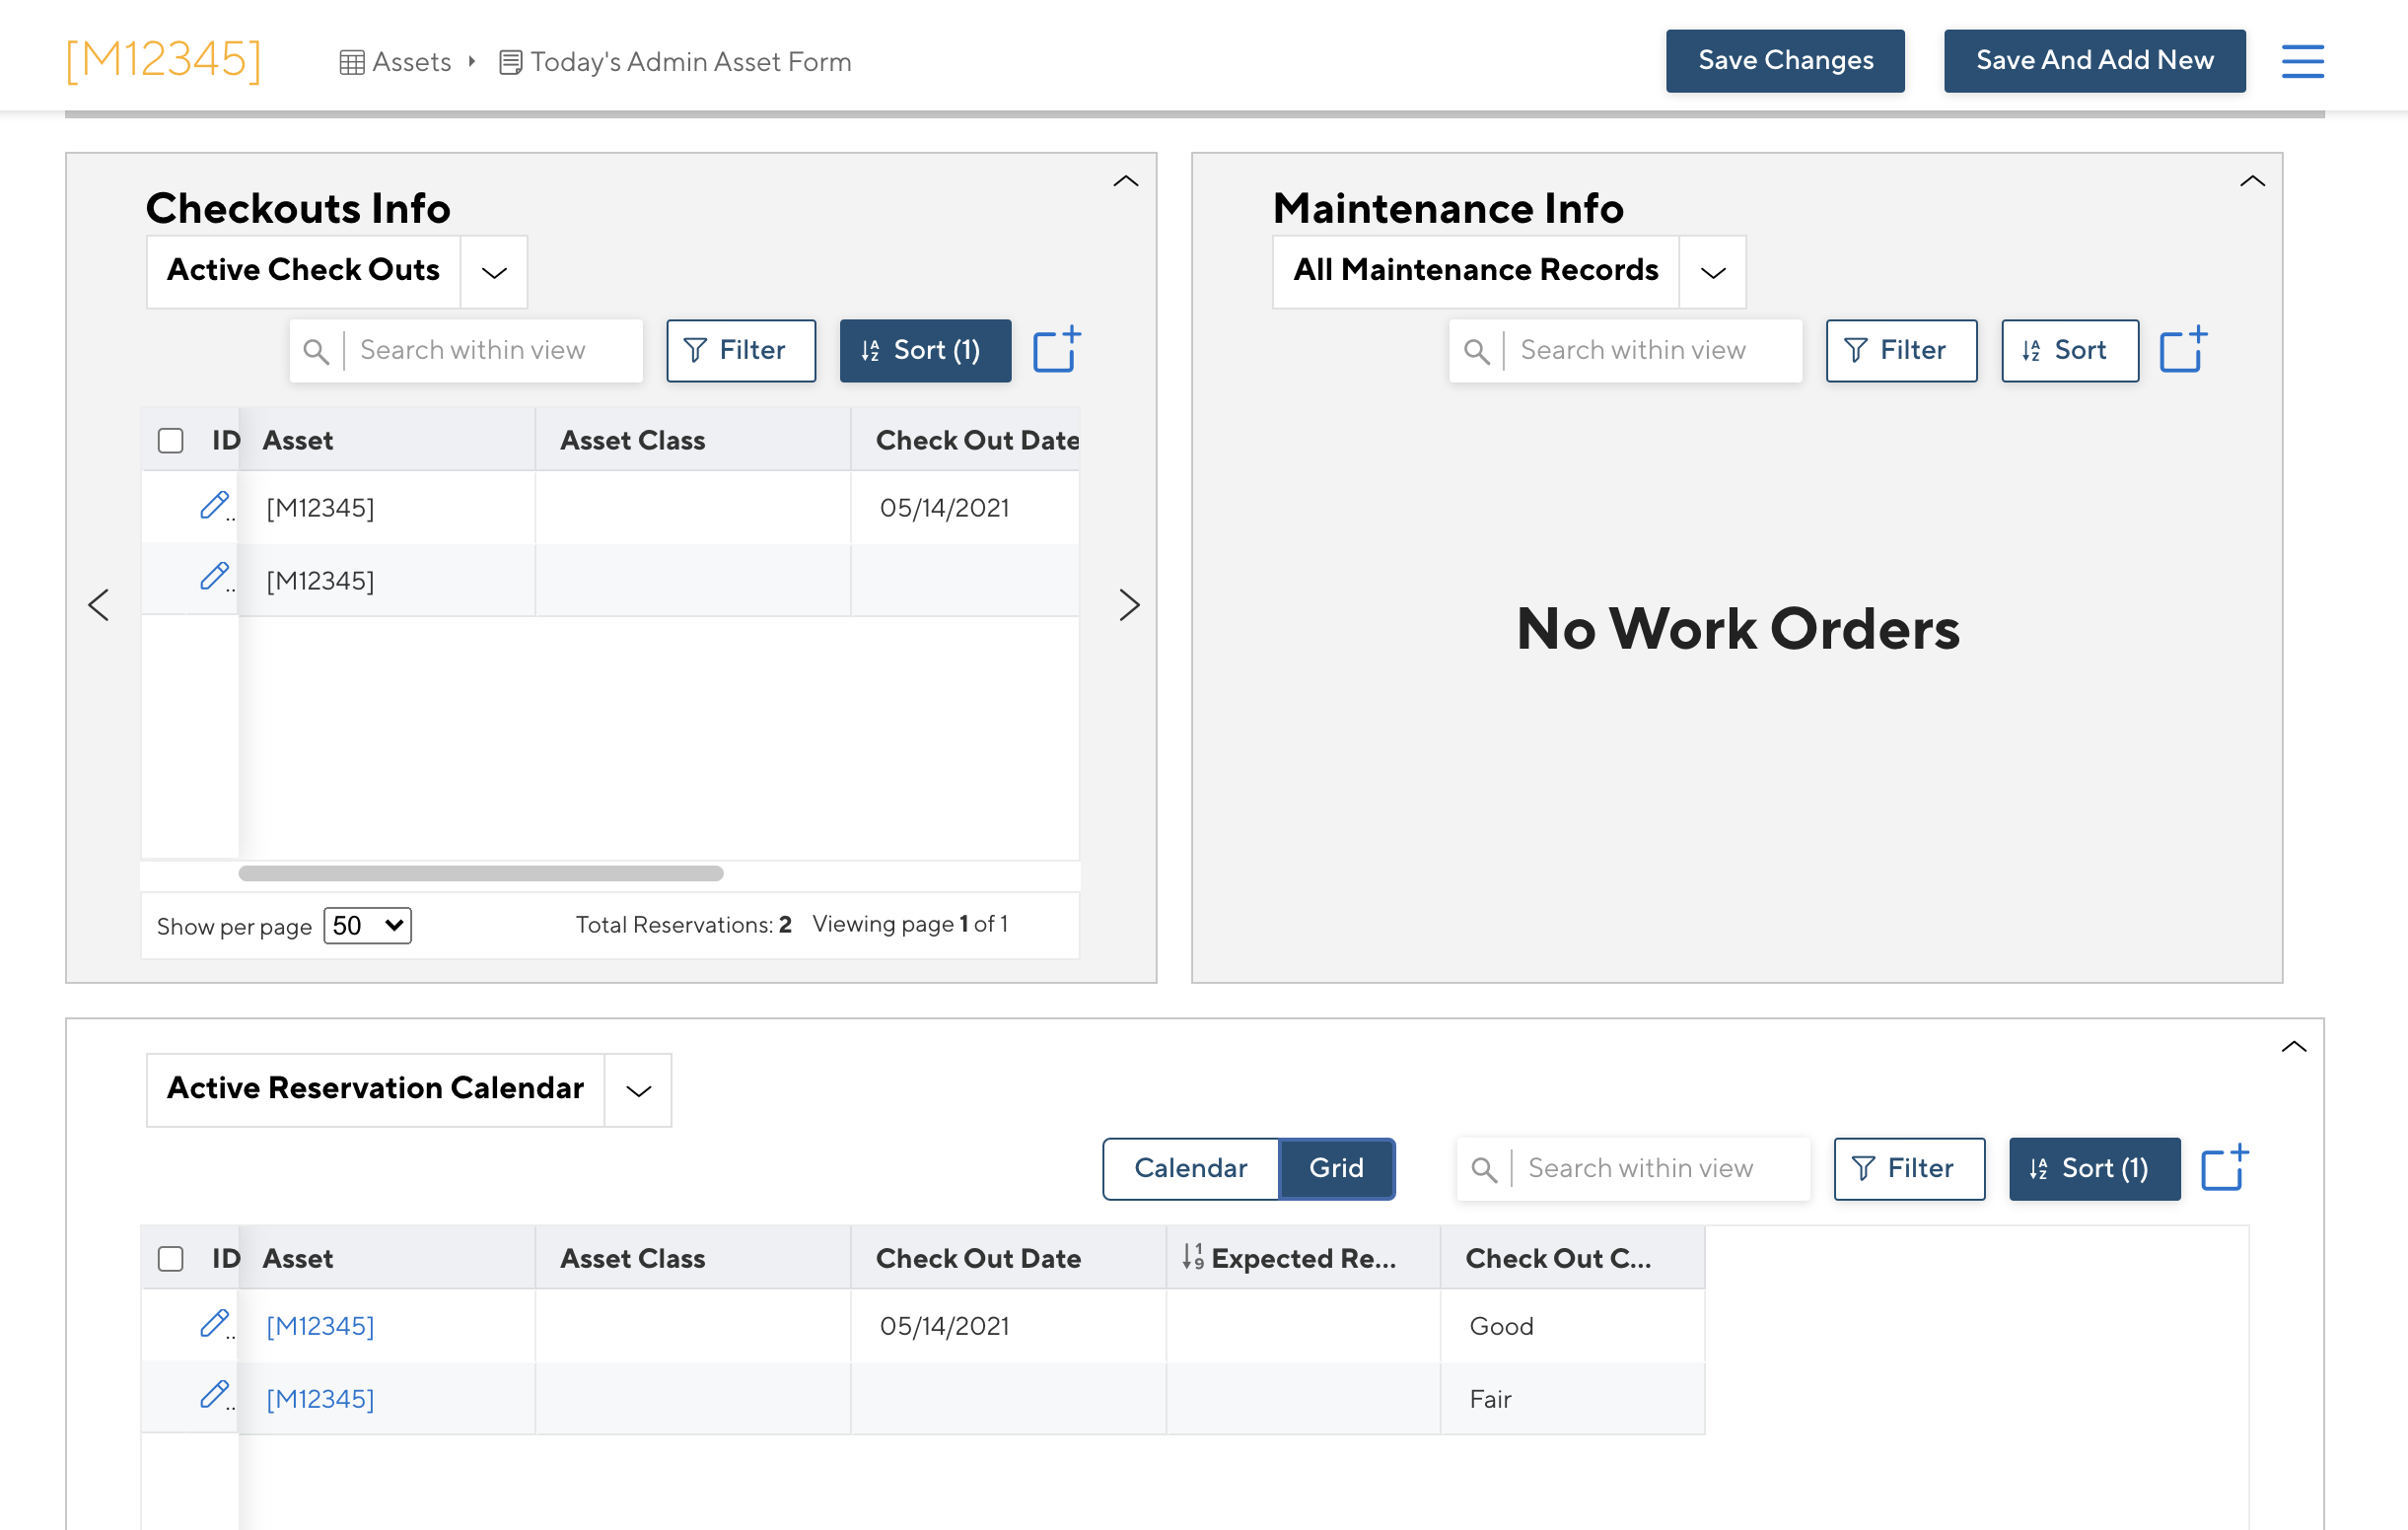Screen dimensions: 2408x1530
Task: Open Sort in Maintenance Info
Action: pos(2070,350)
